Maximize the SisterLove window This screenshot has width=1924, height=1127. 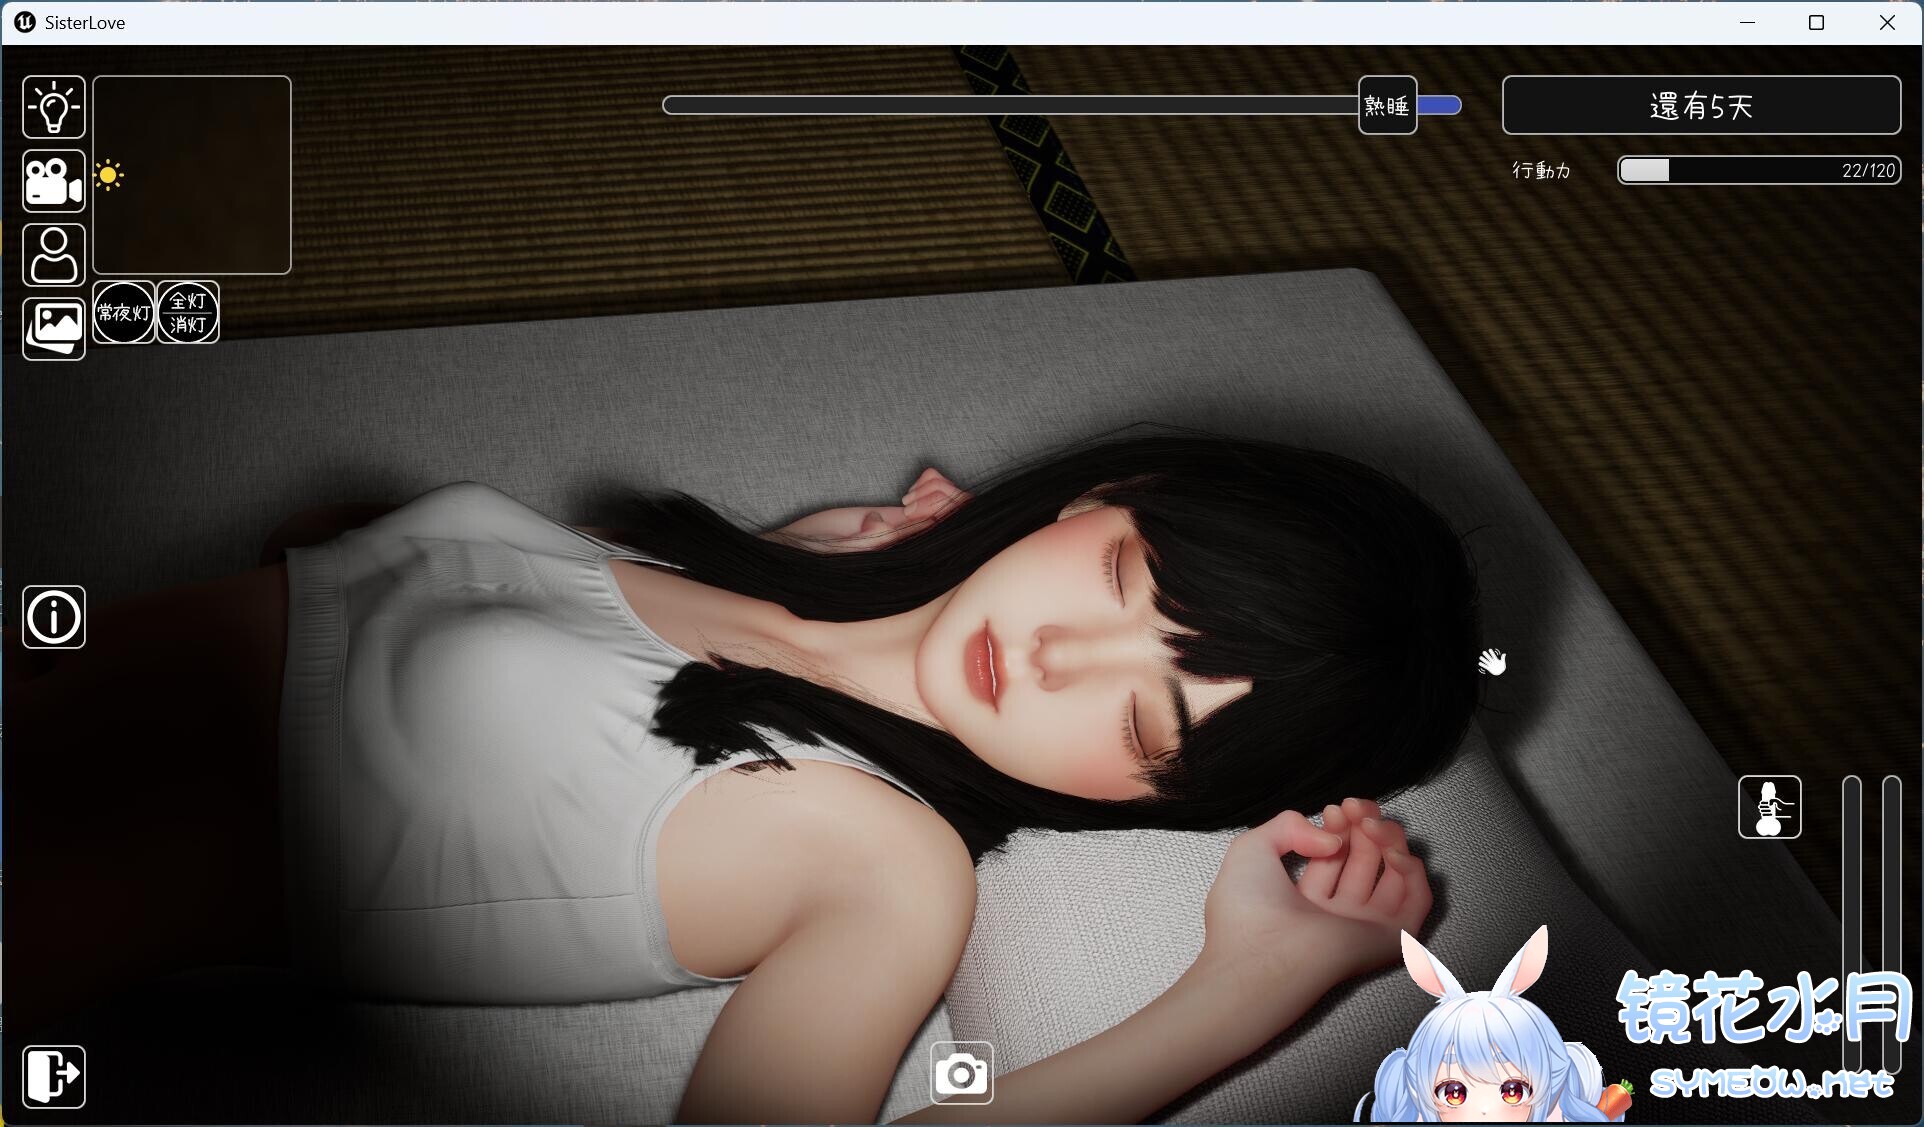[1817, 22]
